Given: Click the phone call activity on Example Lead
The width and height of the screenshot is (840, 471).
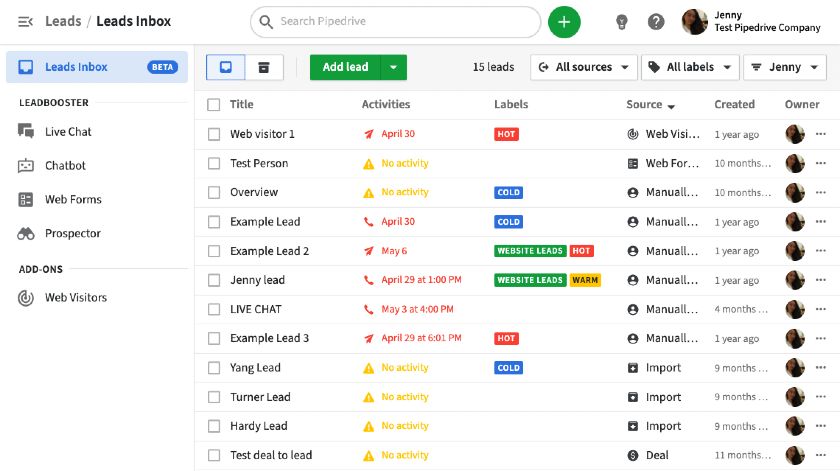Looking at the screenshot, I should [x=389, y=221].
